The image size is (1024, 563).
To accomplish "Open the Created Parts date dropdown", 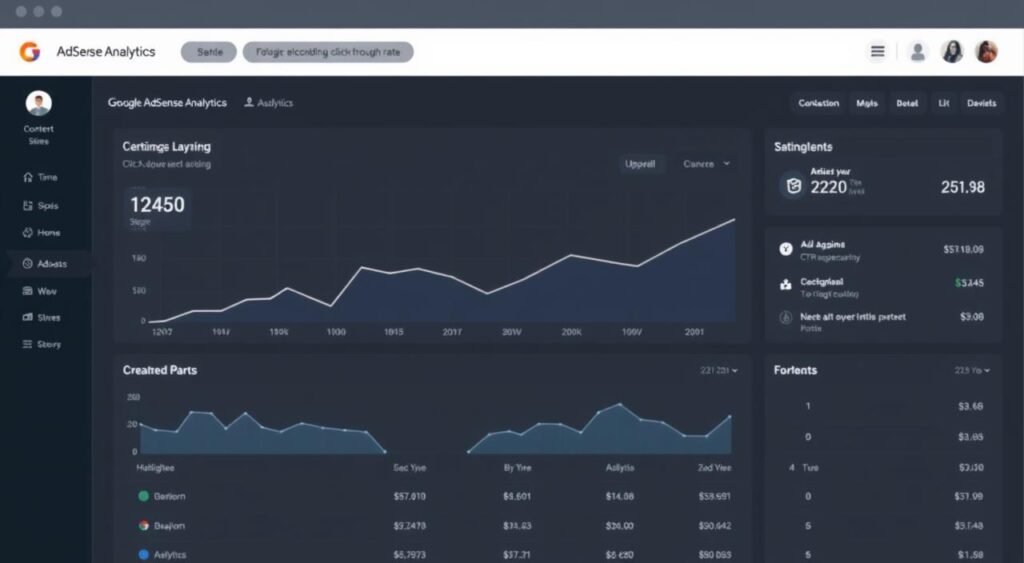I will coord(718,370).
